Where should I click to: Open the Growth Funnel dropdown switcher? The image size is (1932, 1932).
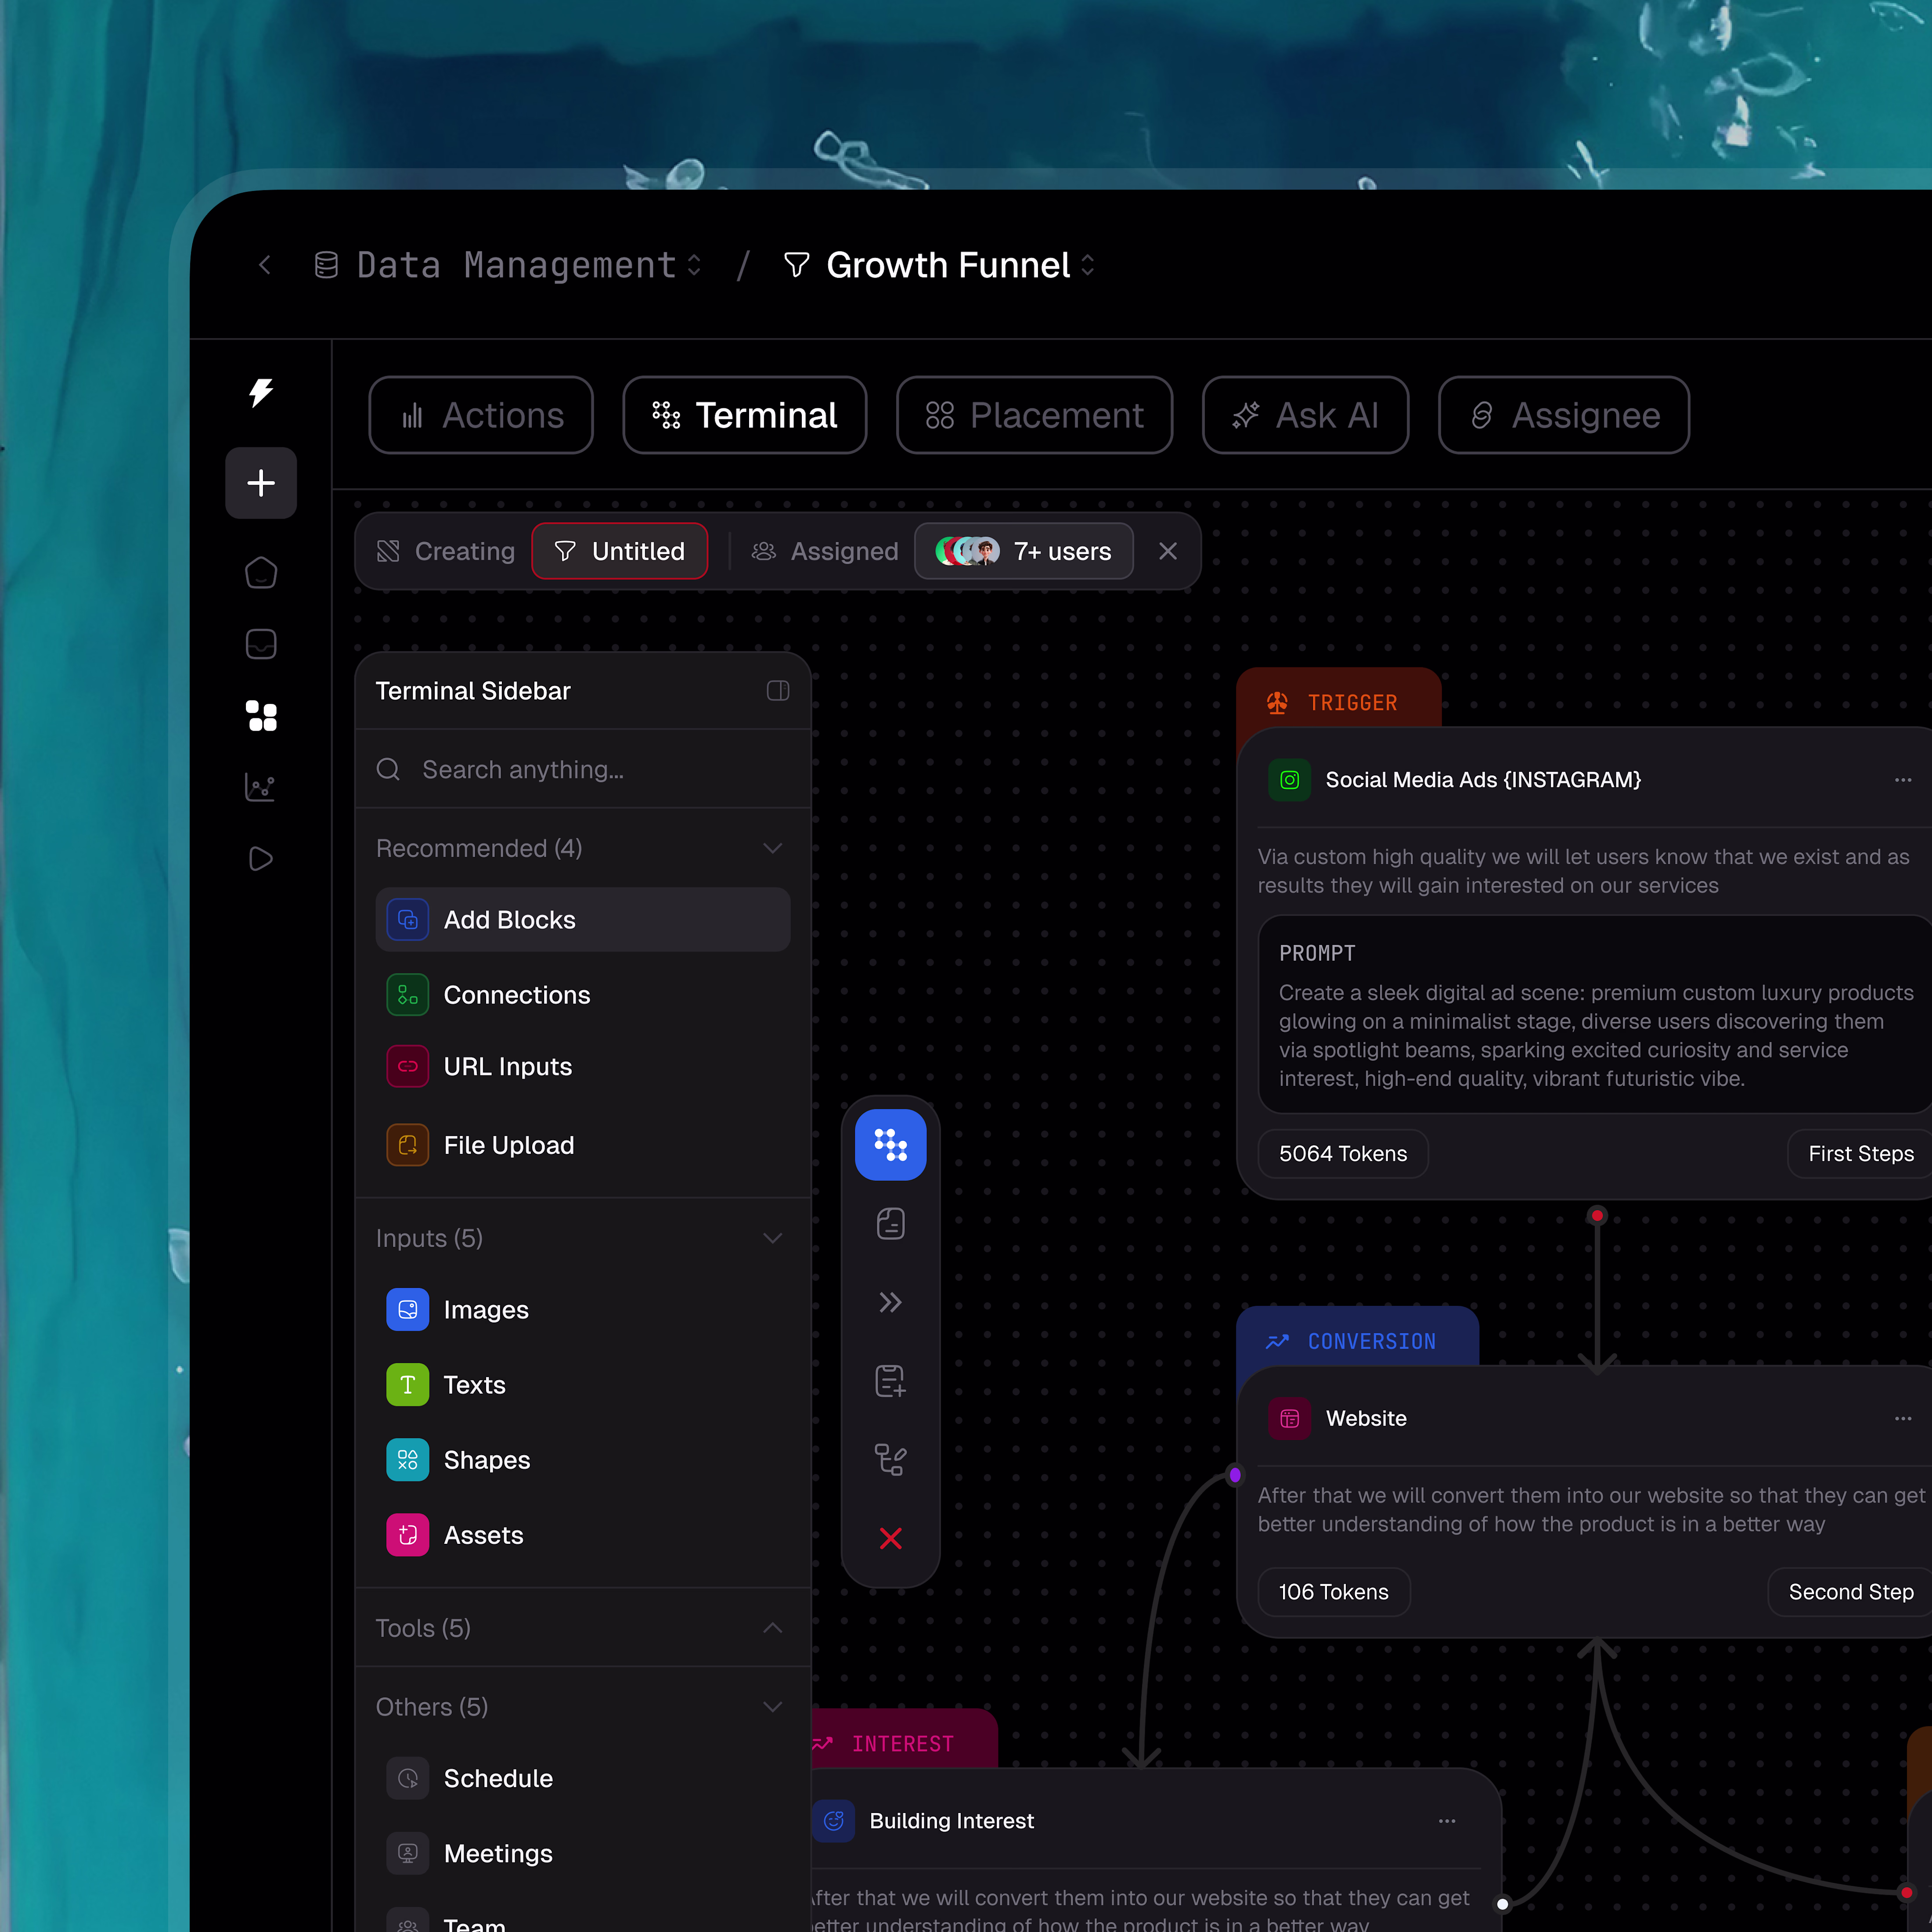click(1087, 265)
